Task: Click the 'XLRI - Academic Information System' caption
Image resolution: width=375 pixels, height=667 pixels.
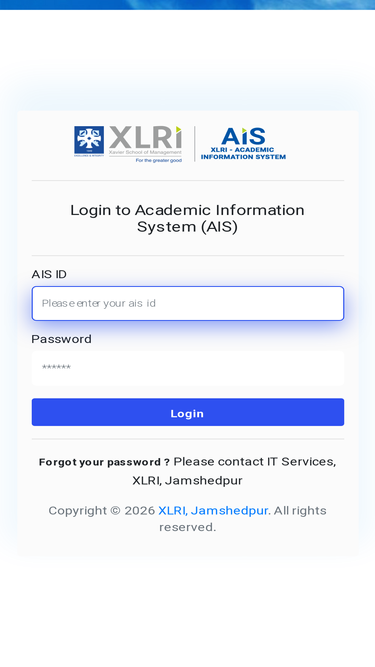Action: [243, 154]
